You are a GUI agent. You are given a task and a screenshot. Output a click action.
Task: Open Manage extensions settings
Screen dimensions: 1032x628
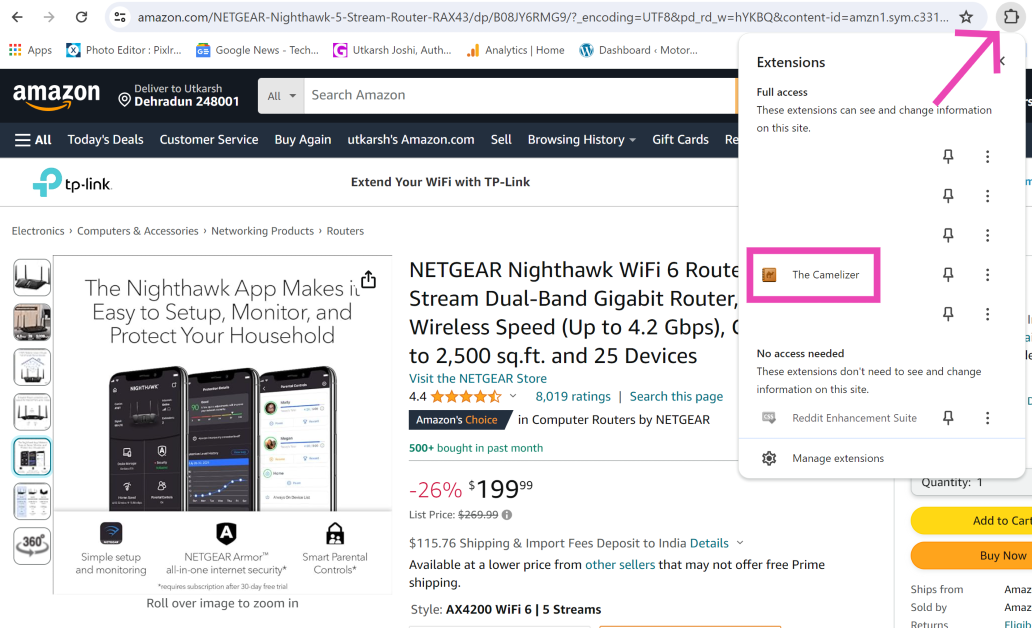(837, 458)
